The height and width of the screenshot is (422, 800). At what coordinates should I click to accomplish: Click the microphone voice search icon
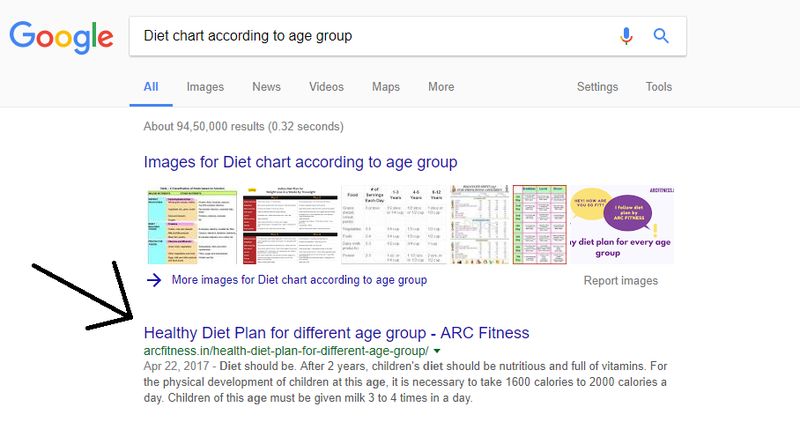(626, 36)
